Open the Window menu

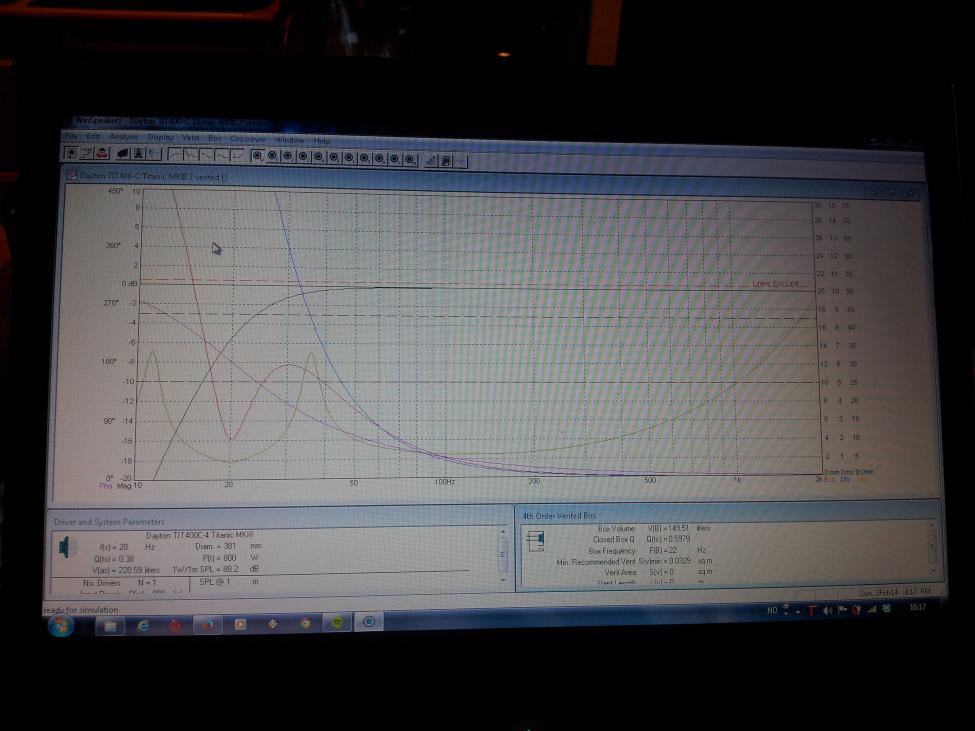tap(289, 140)
